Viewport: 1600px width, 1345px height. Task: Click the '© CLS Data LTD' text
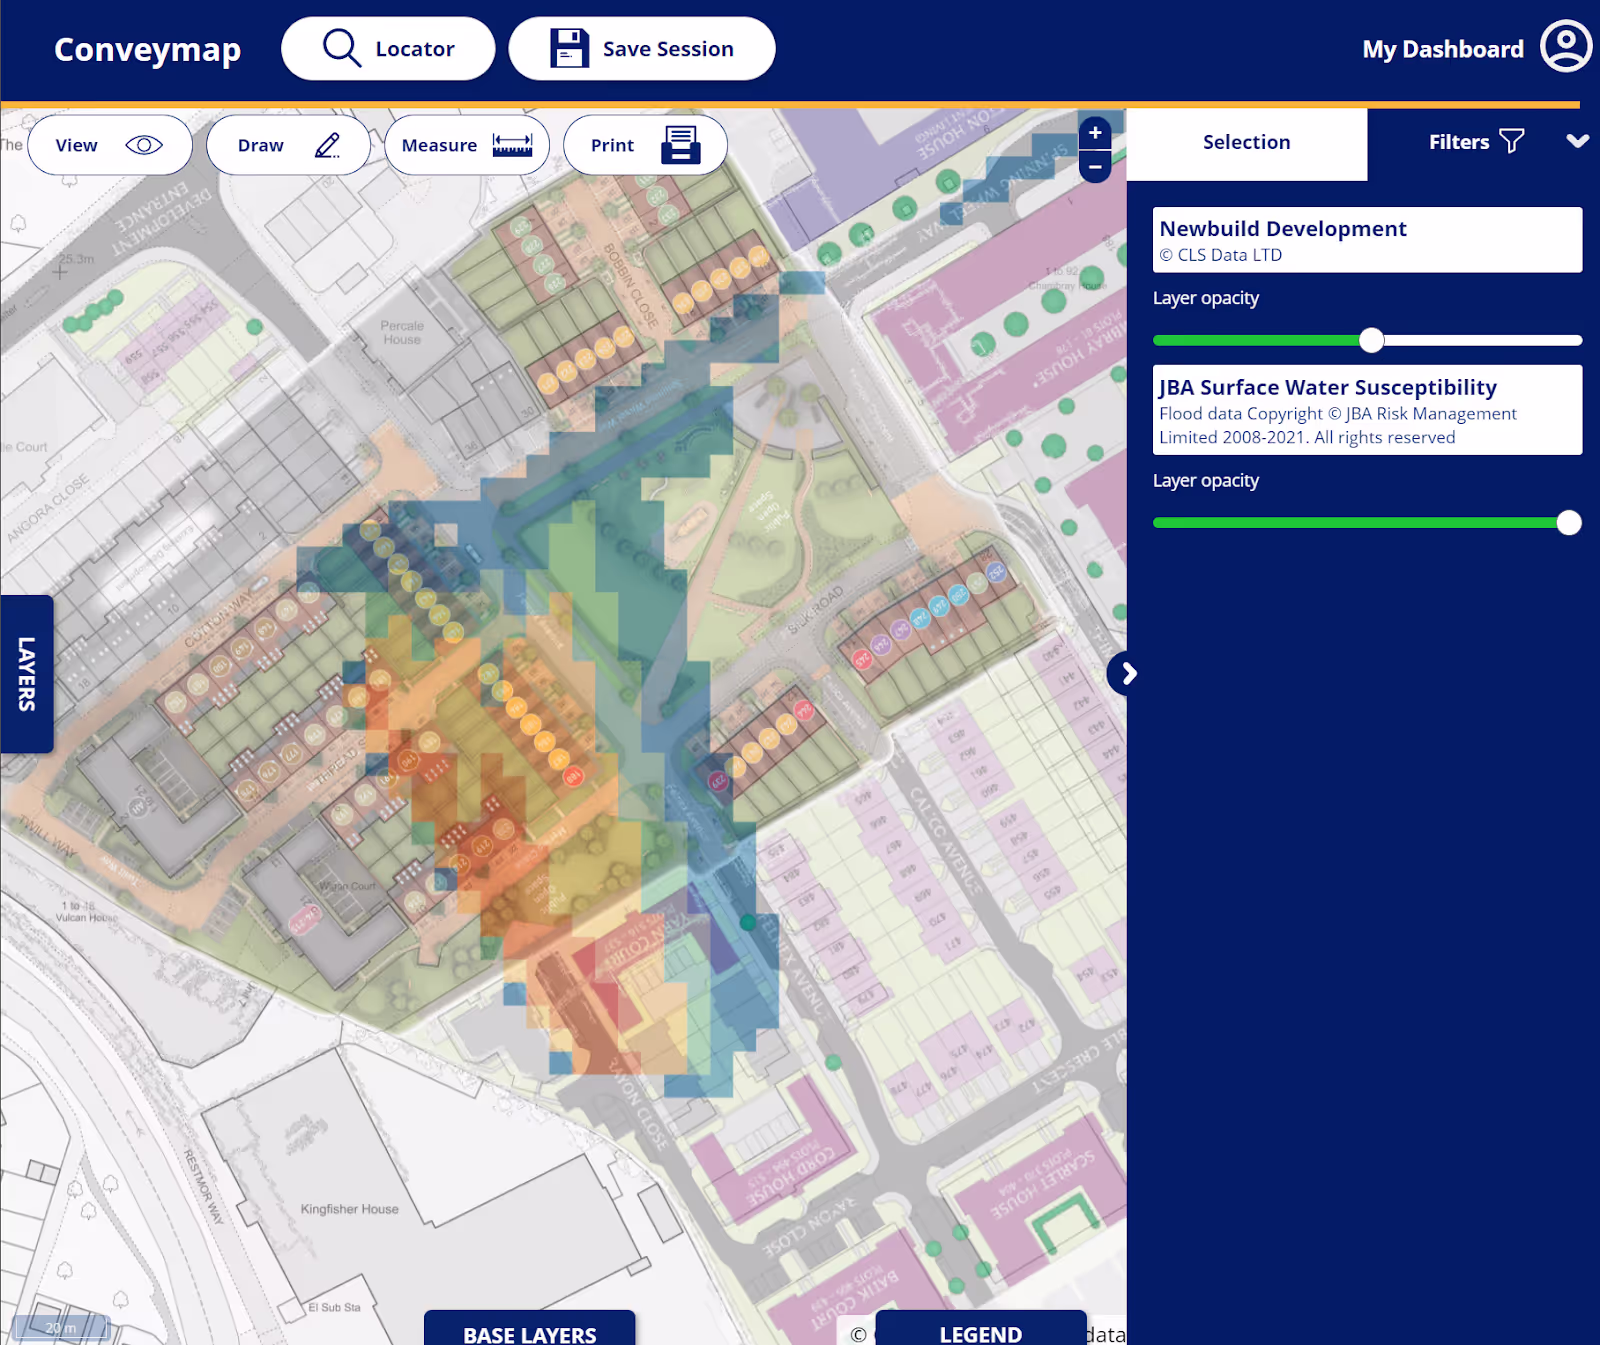[x=1220, y=255]
